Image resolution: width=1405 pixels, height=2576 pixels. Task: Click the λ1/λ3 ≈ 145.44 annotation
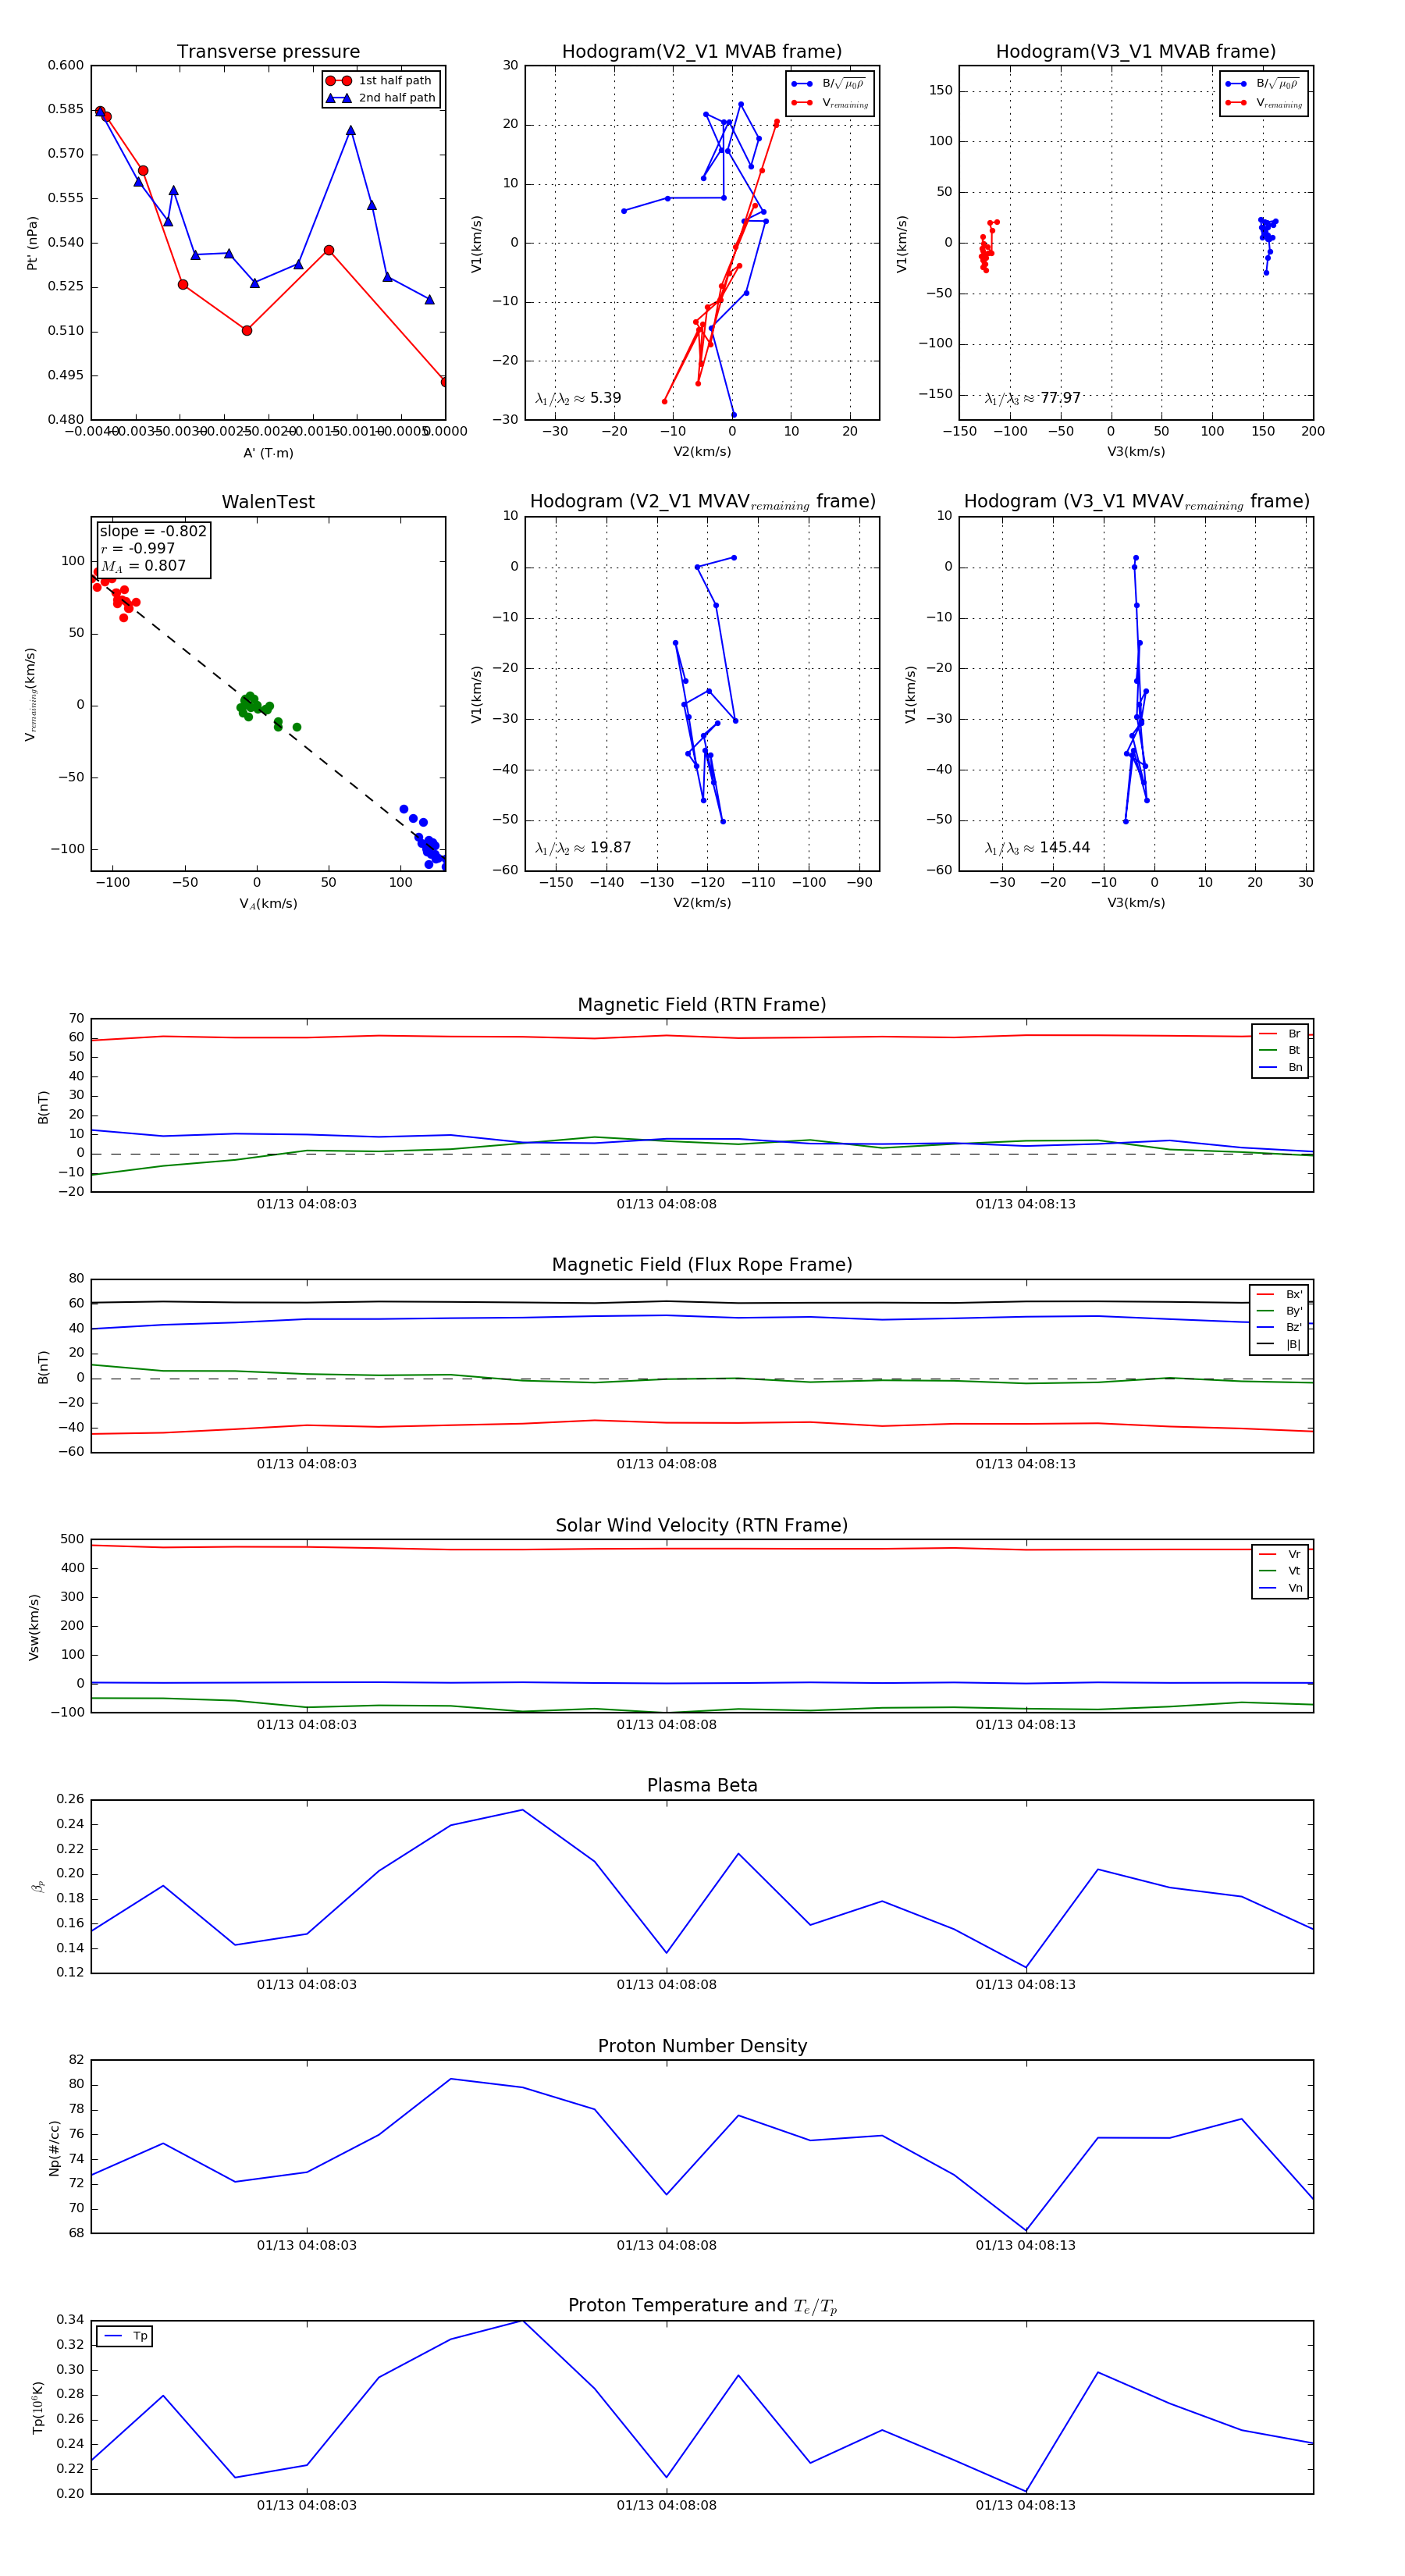click(1037, 848)
